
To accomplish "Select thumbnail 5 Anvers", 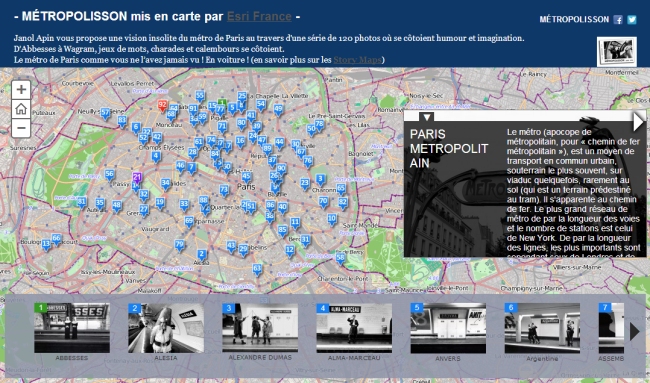I will (x=448, y=328).
